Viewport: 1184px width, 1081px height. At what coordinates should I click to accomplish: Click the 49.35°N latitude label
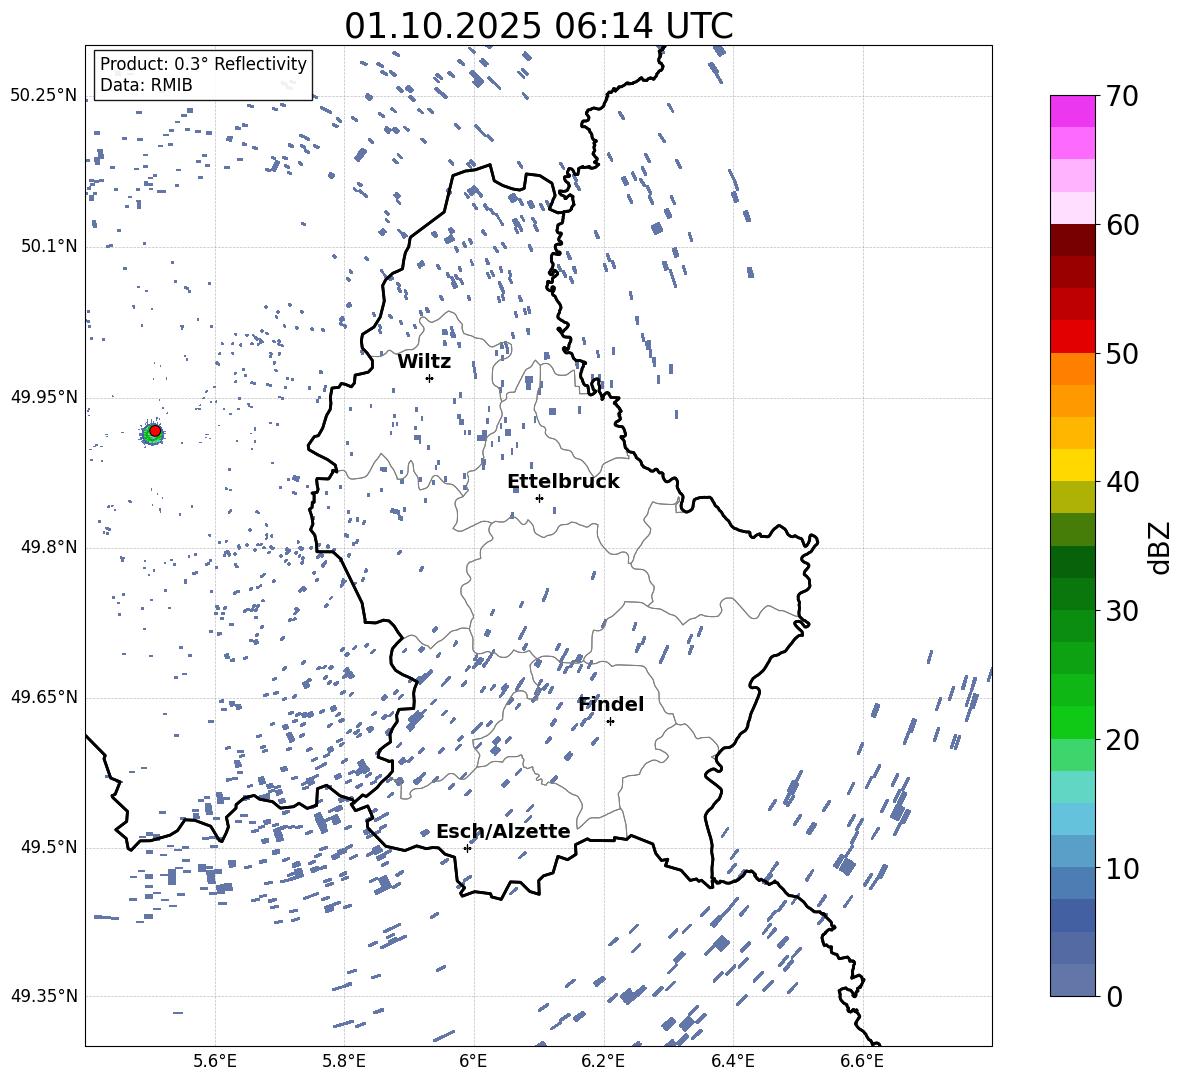(44, 996)
